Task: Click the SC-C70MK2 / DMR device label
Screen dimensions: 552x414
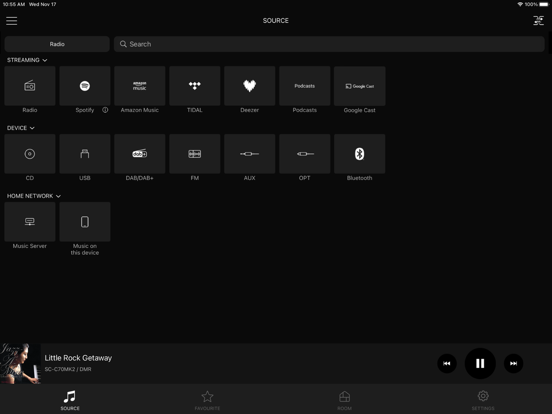Action: pos(68,369)
